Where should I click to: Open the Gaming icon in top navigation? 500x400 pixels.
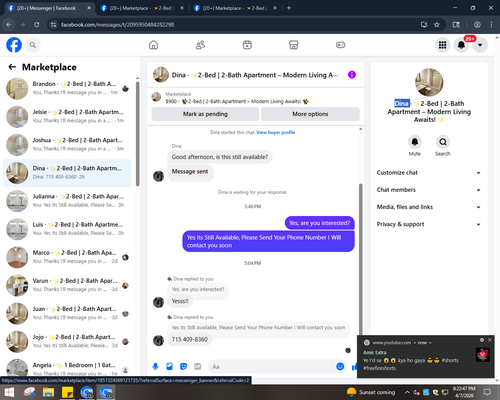click(340, 45)
